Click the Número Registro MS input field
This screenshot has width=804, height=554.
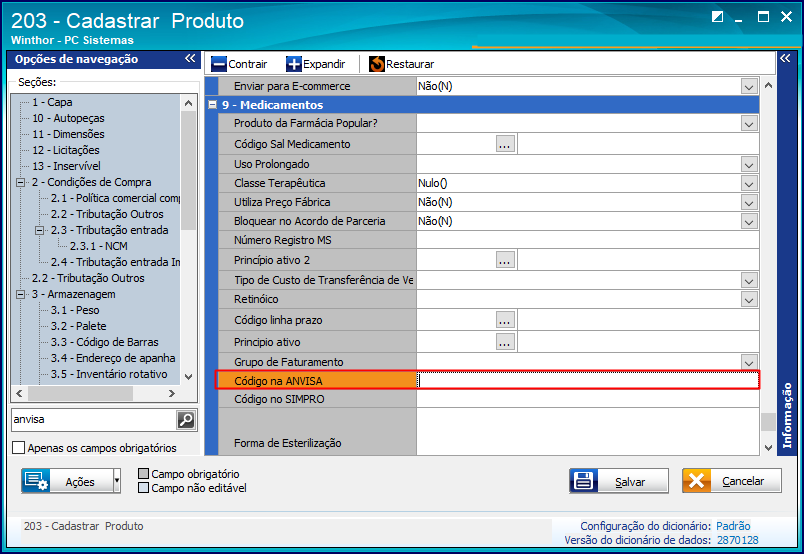588,240
